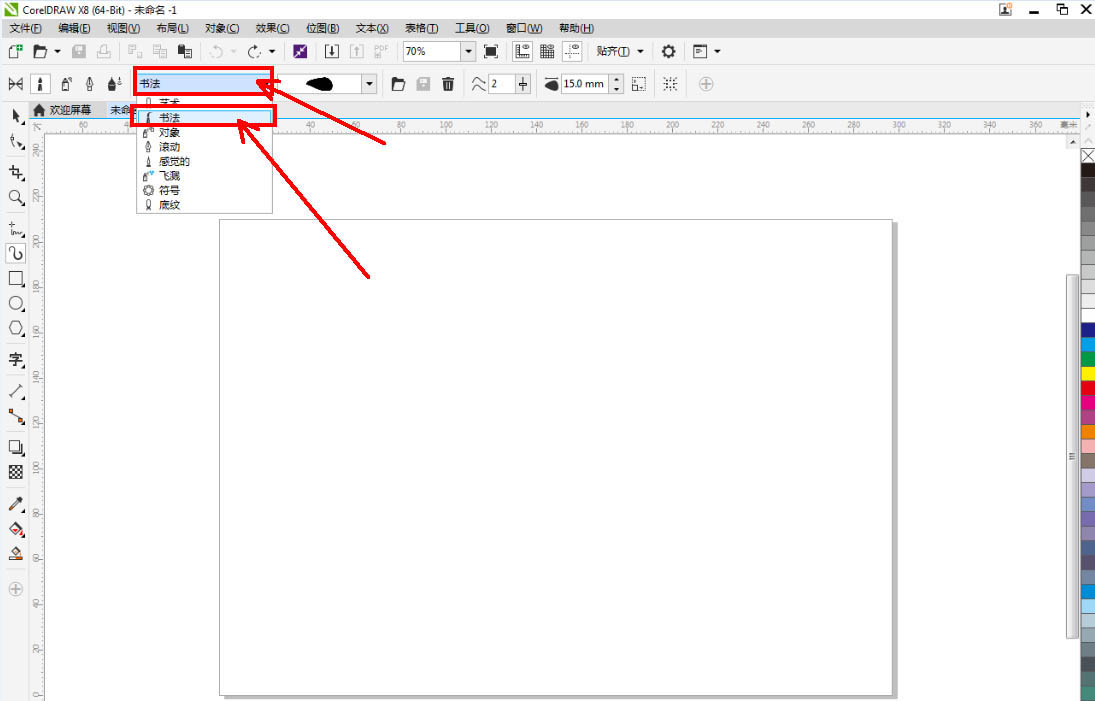Increase stroke width 15.0 mm spinner
The width and height of the screenshot is (1095, 701).
click(617, 80)
